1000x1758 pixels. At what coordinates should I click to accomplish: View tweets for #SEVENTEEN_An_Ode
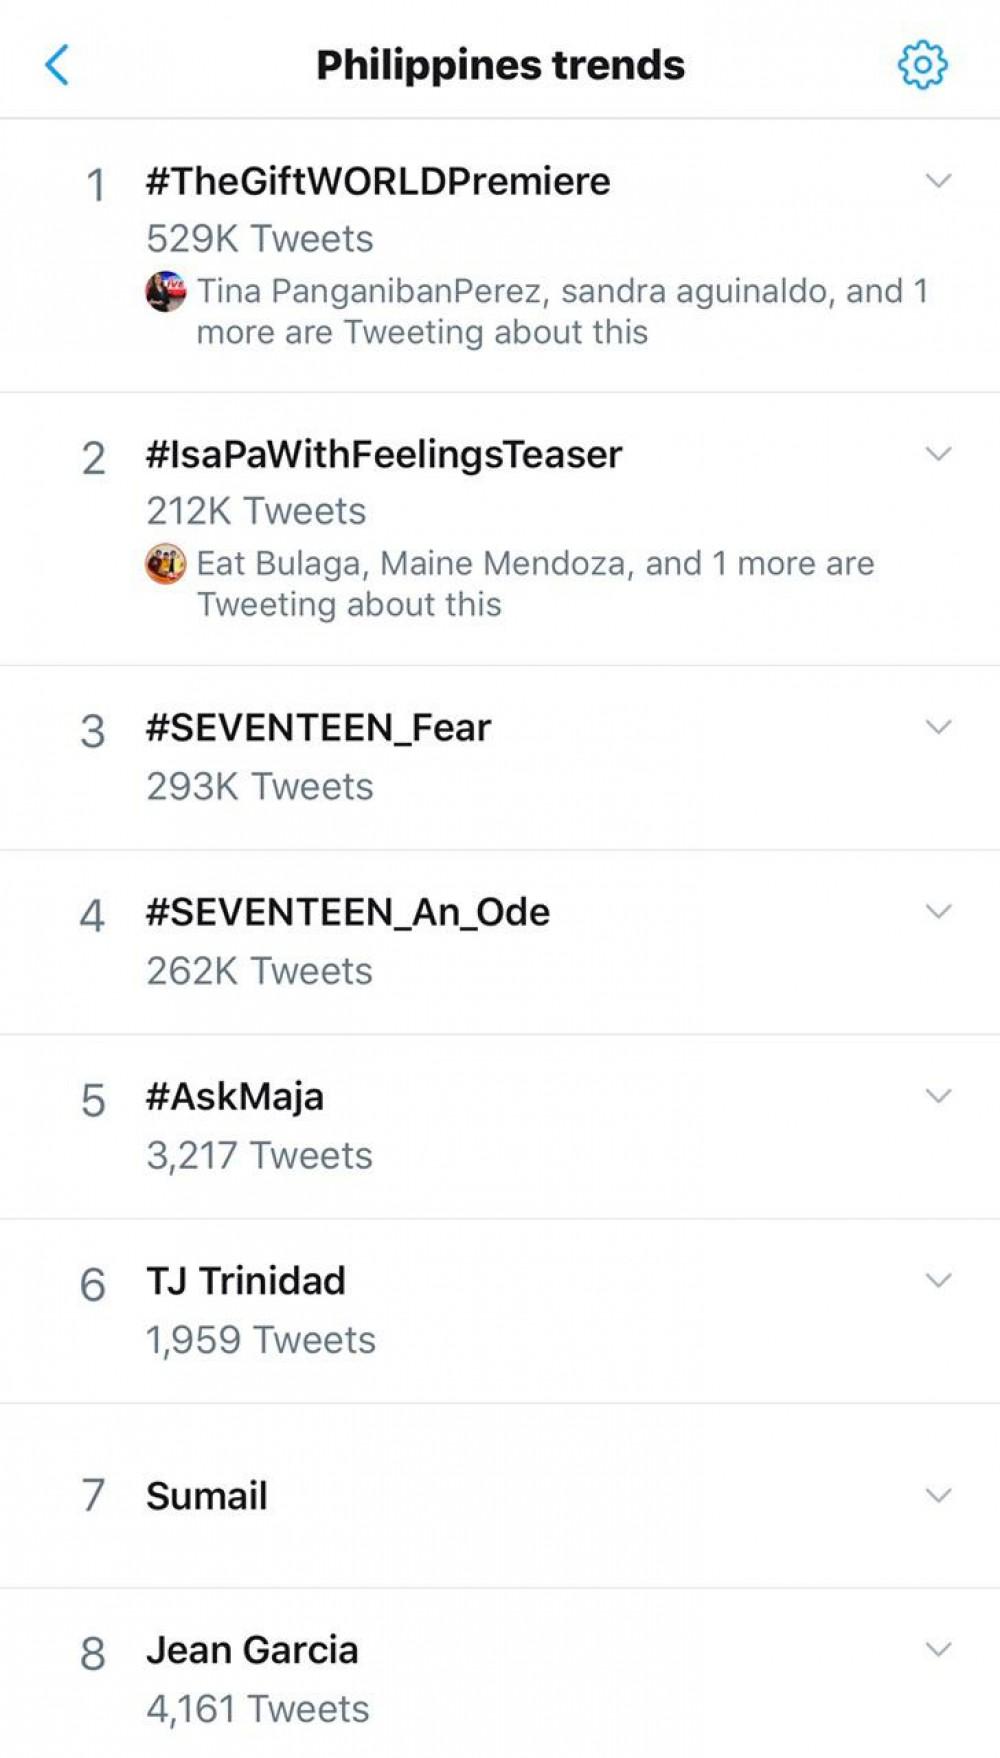(x=348, y=912)
